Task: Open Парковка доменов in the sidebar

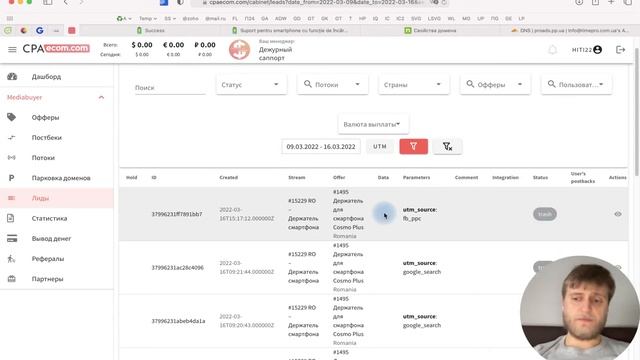Action: pyautogui.click(x=57, y=178)
